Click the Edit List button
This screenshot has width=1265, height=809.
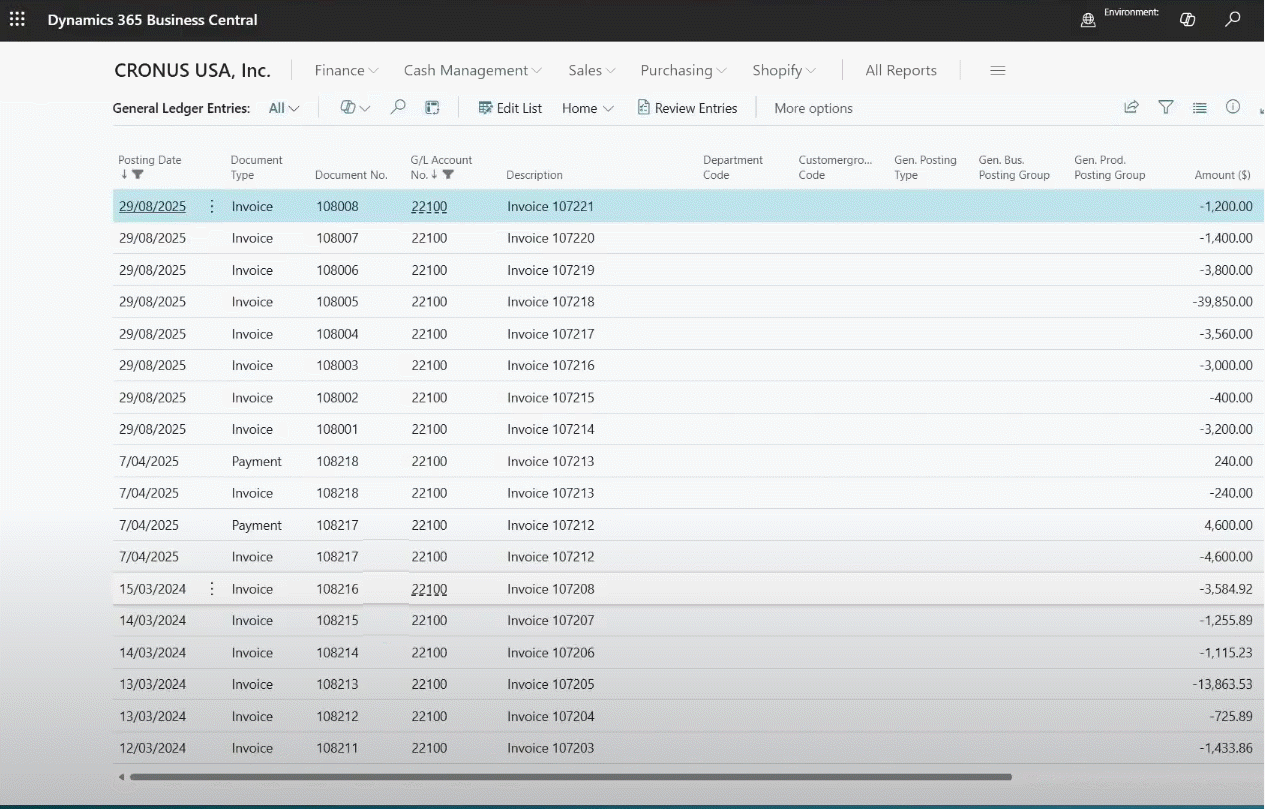click(x=510, y=108)
